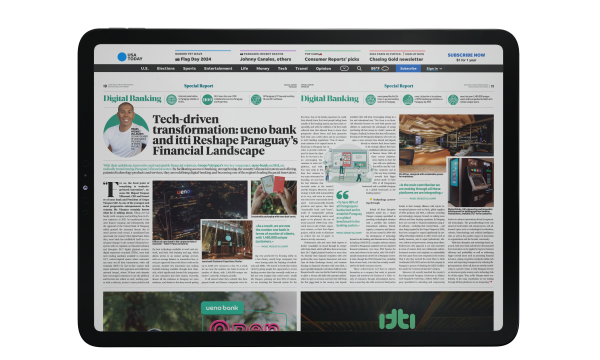The width and height of the screenshot is (600, 360).
Task: Select the Opinion menu item
Action: tap(323, 68)
